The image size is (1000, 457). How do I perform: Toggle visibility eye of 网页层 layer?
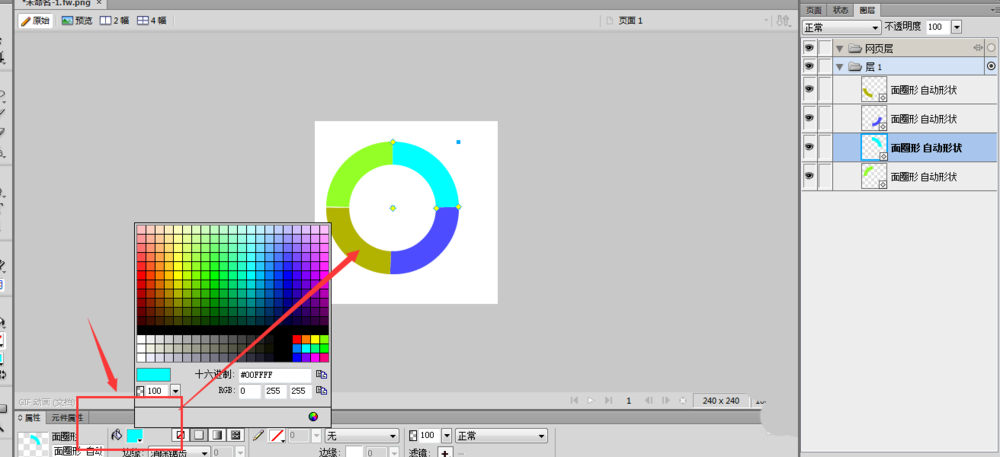coord(809,48)
